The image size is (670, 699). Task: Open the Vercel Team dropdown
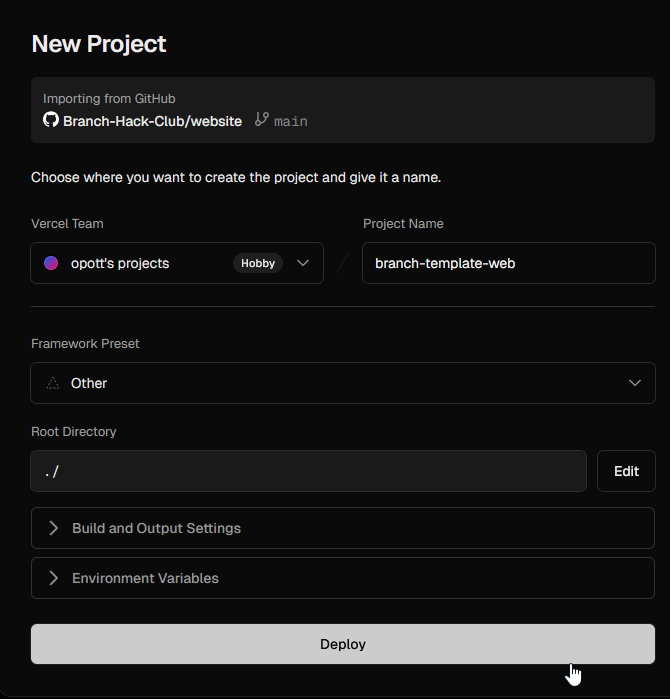pyautogui.click(x=177, y=263)
